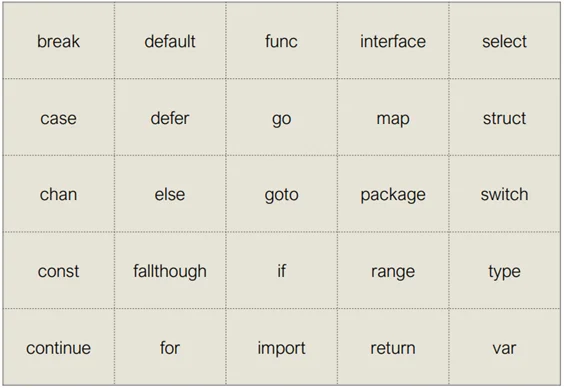
Task: Click the 'continue' keyword
Action: [x=59, y=348]
